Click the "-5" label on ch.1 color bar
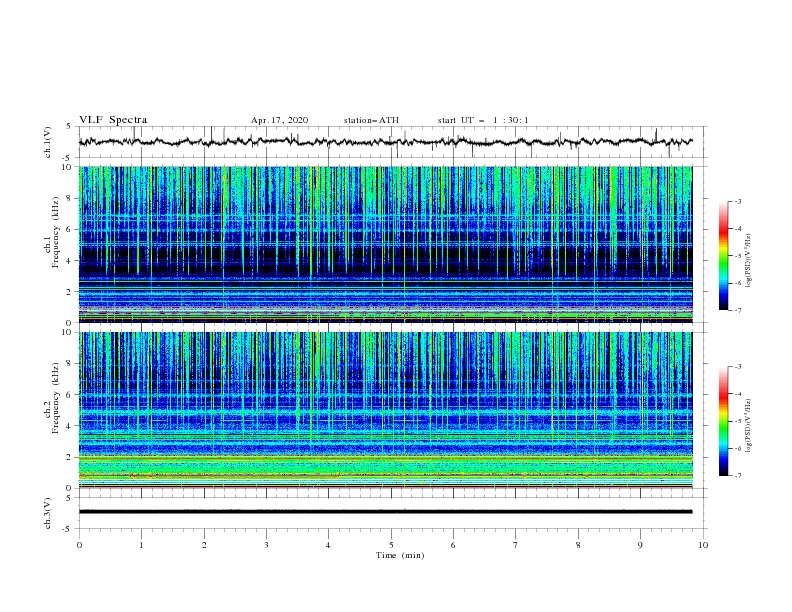The height and width of the screenshot is (612, 792). pos(737,256)
